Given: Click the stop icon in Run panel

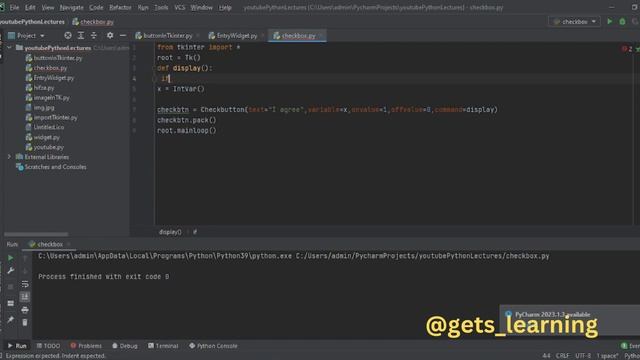Looking at the screenshot, I should [11, 287].
